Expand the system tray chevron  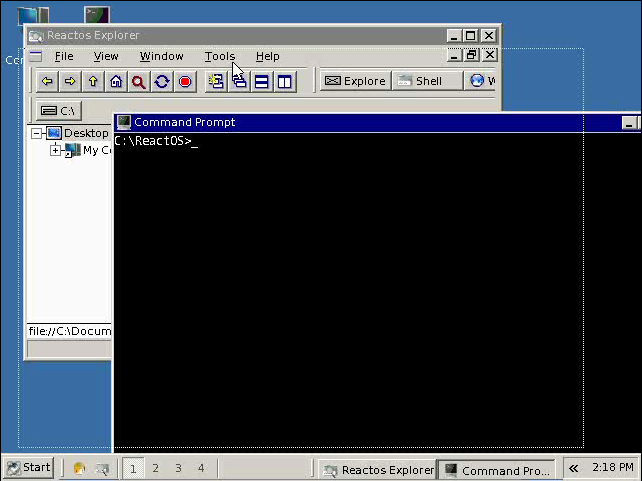click(x=574, y=468)
